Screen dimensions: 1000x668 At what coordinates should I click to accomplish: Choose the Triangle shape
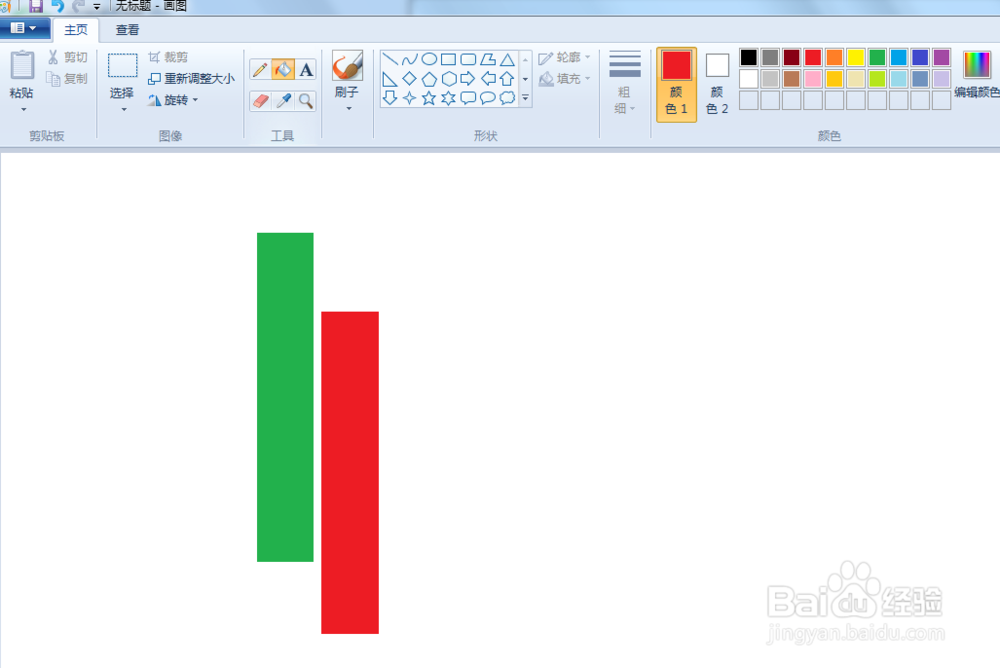tap(507, 59)
